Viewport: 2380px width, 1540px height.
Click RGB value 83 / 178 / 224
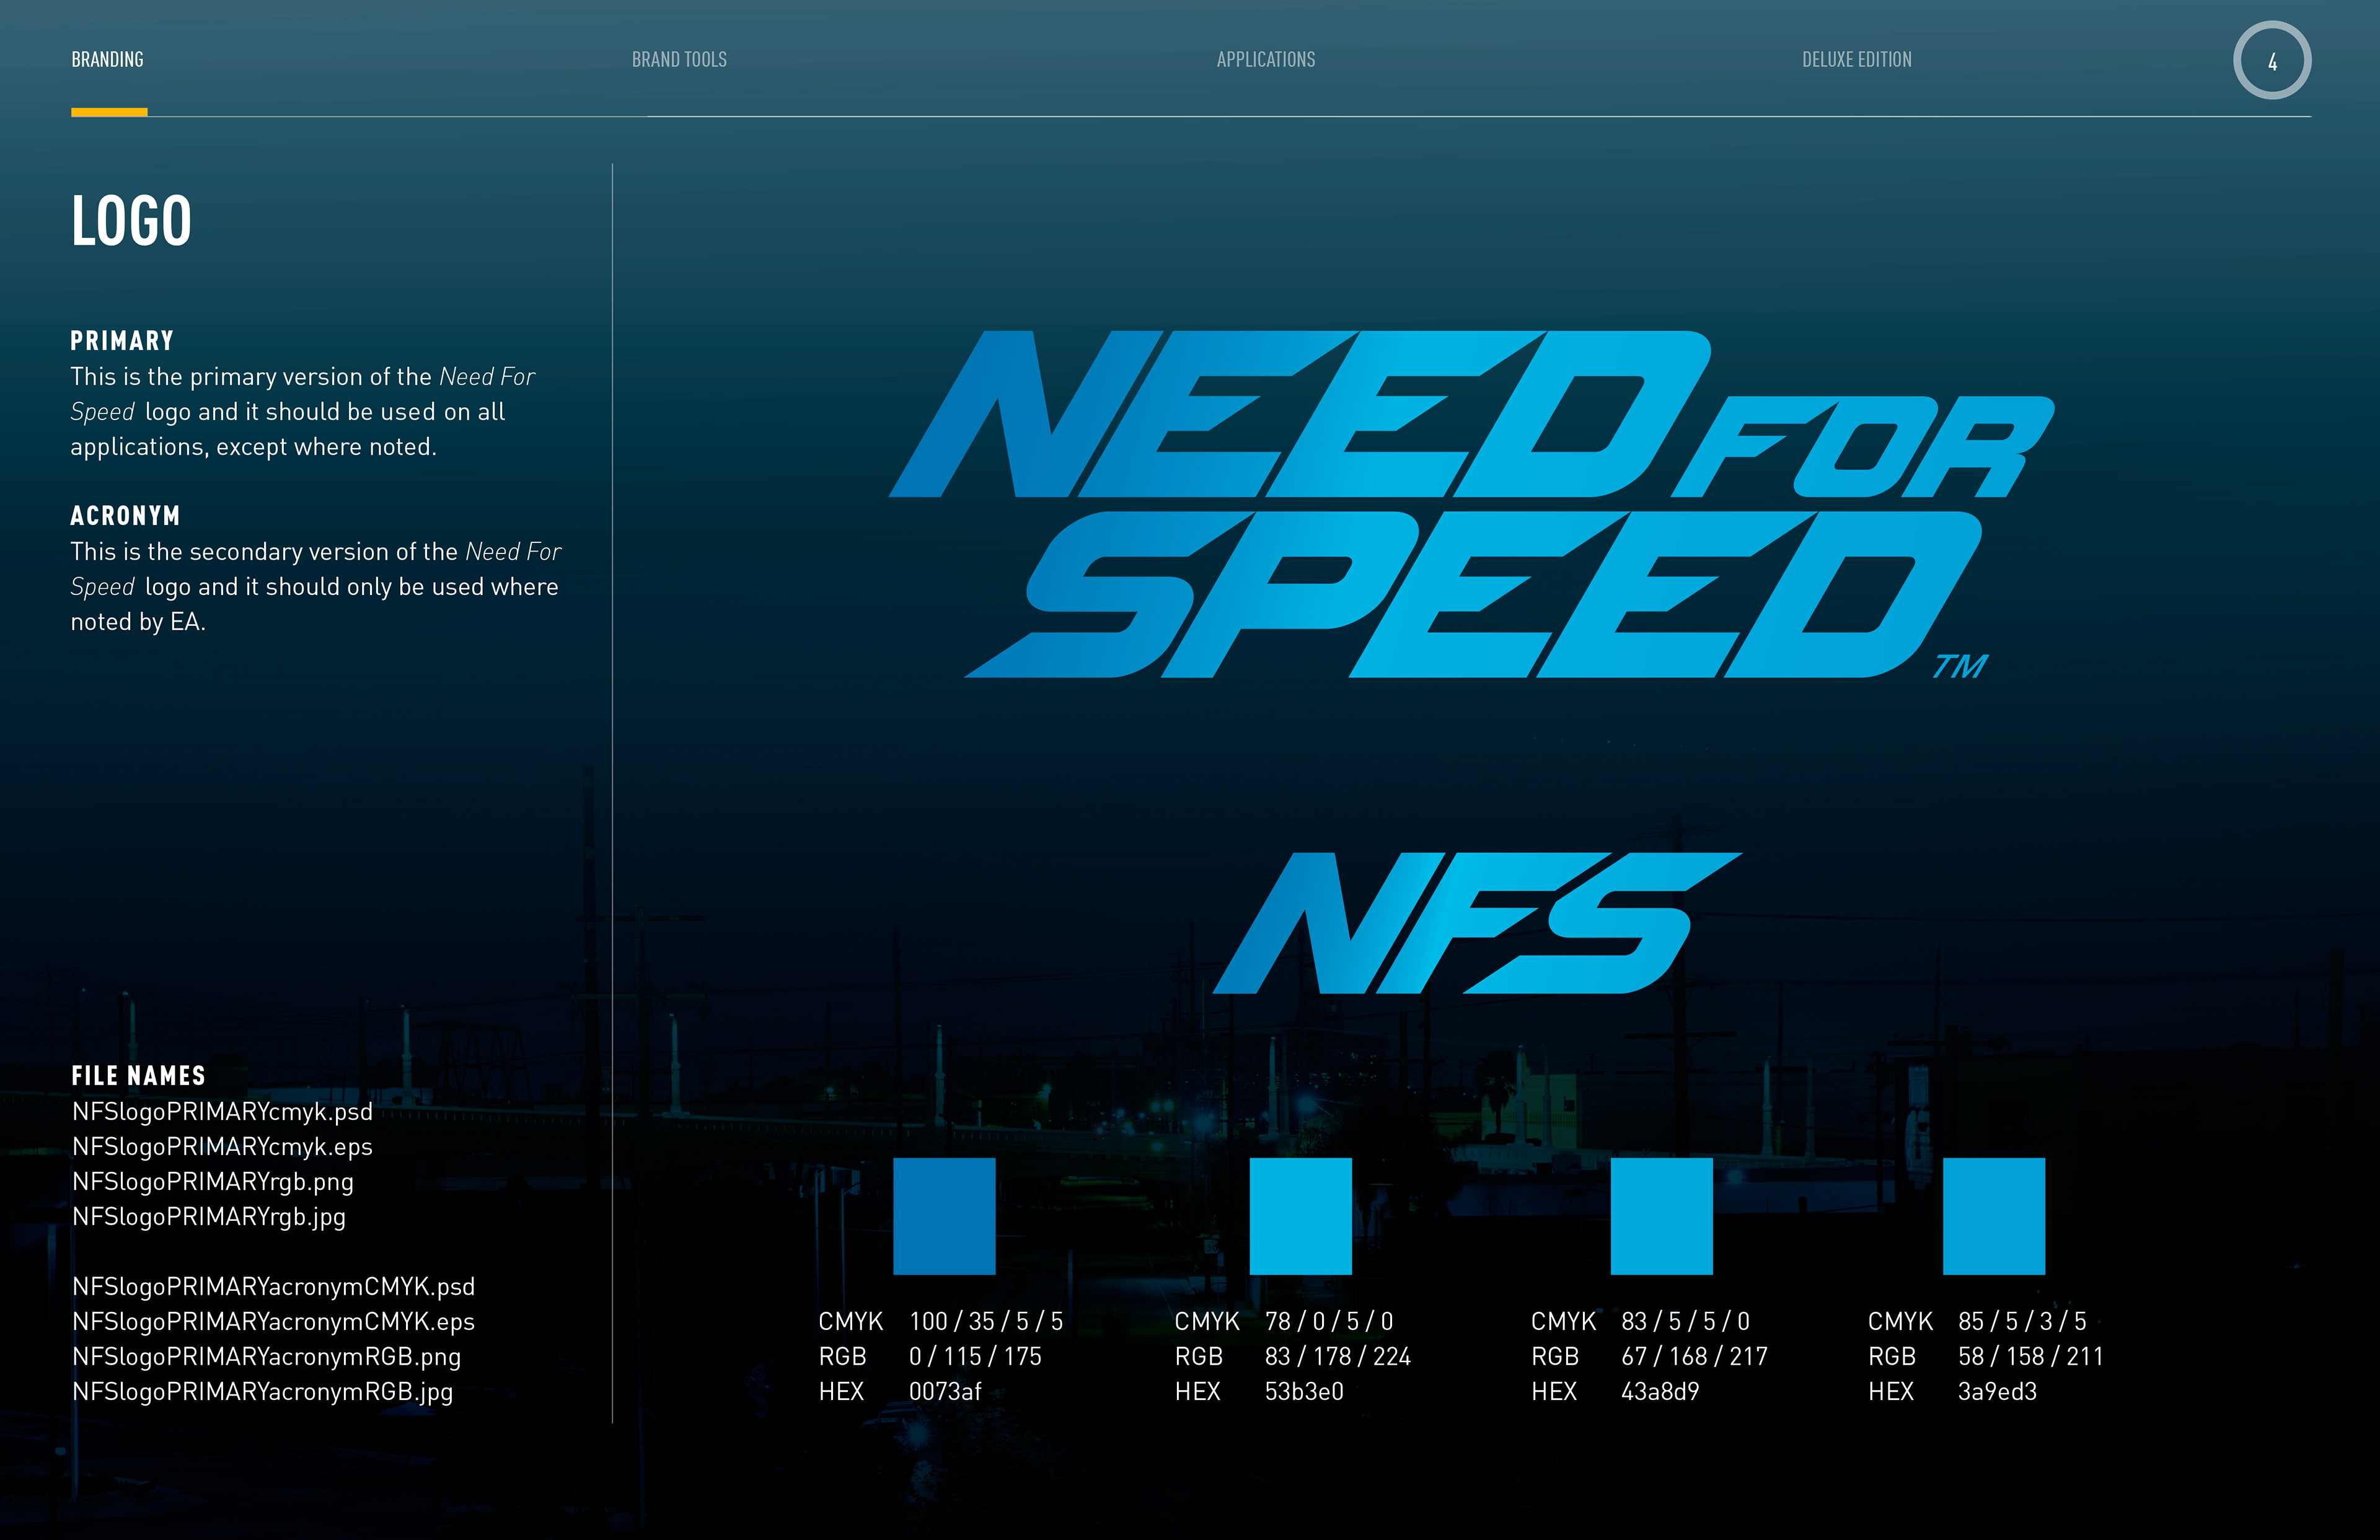click(1338, 1357)
